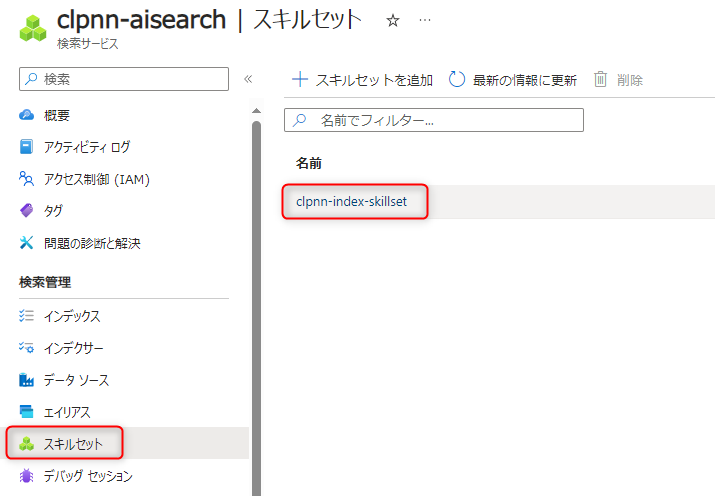This screenshot has width=715, height=496.
Task: Click the データ ソース icon
Action: pos(27,380)
